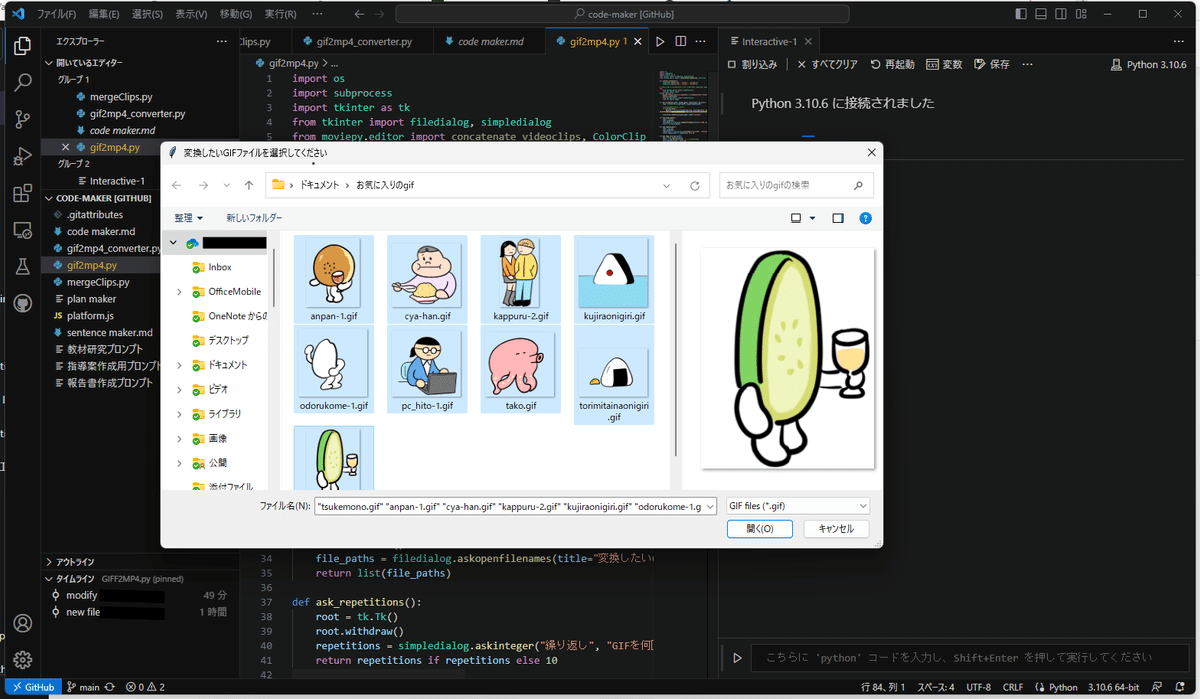
Task: Split the editor to the right
Action: (x=681, y=42)
